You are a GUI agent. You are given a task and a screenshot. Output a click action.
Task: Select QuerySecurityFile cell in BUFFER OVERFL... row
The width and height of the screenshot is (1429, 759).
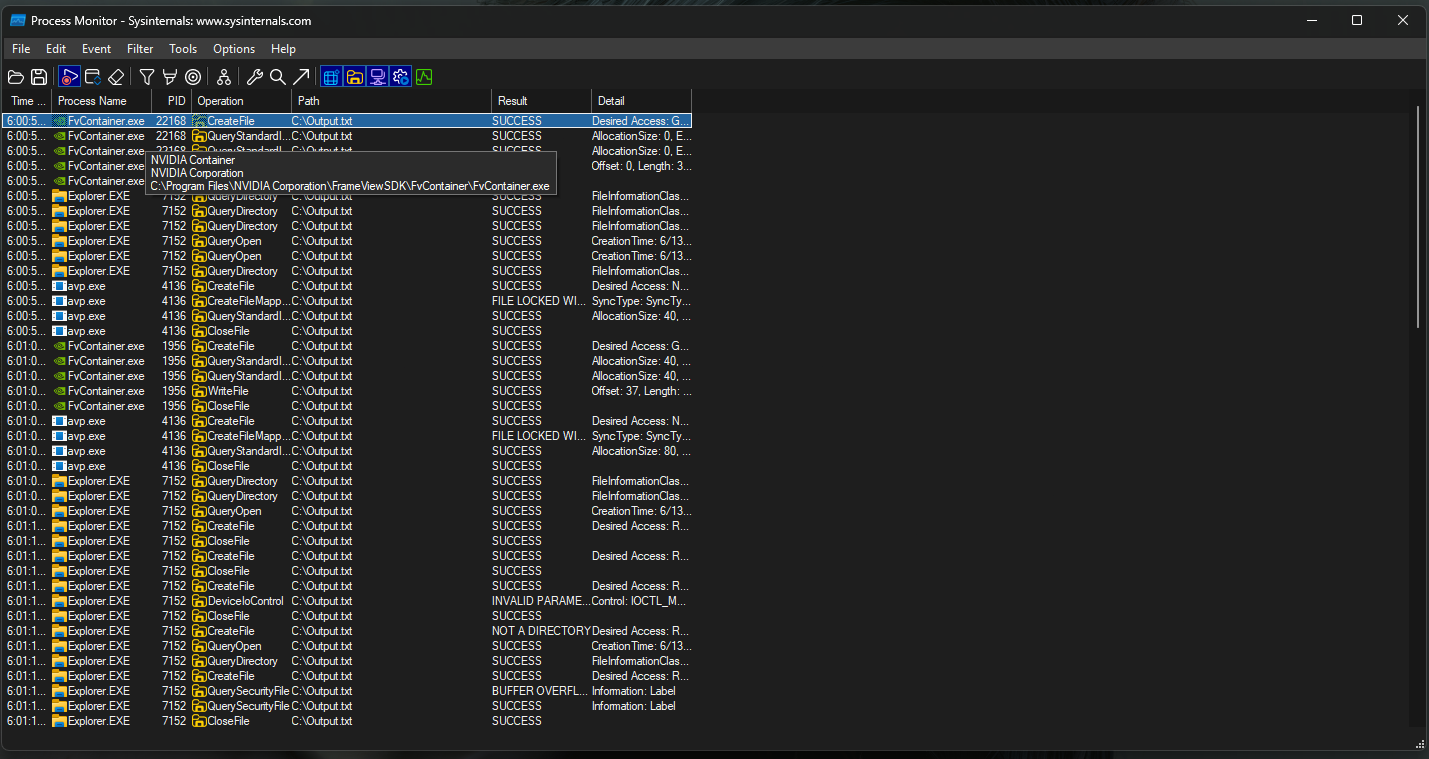click(248, 691)
